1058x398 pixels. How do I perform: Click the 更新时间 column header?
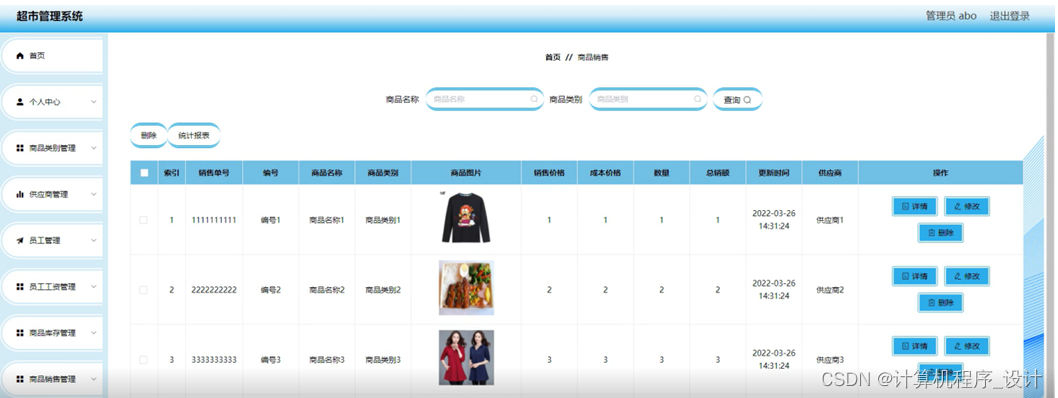(774, 173)
